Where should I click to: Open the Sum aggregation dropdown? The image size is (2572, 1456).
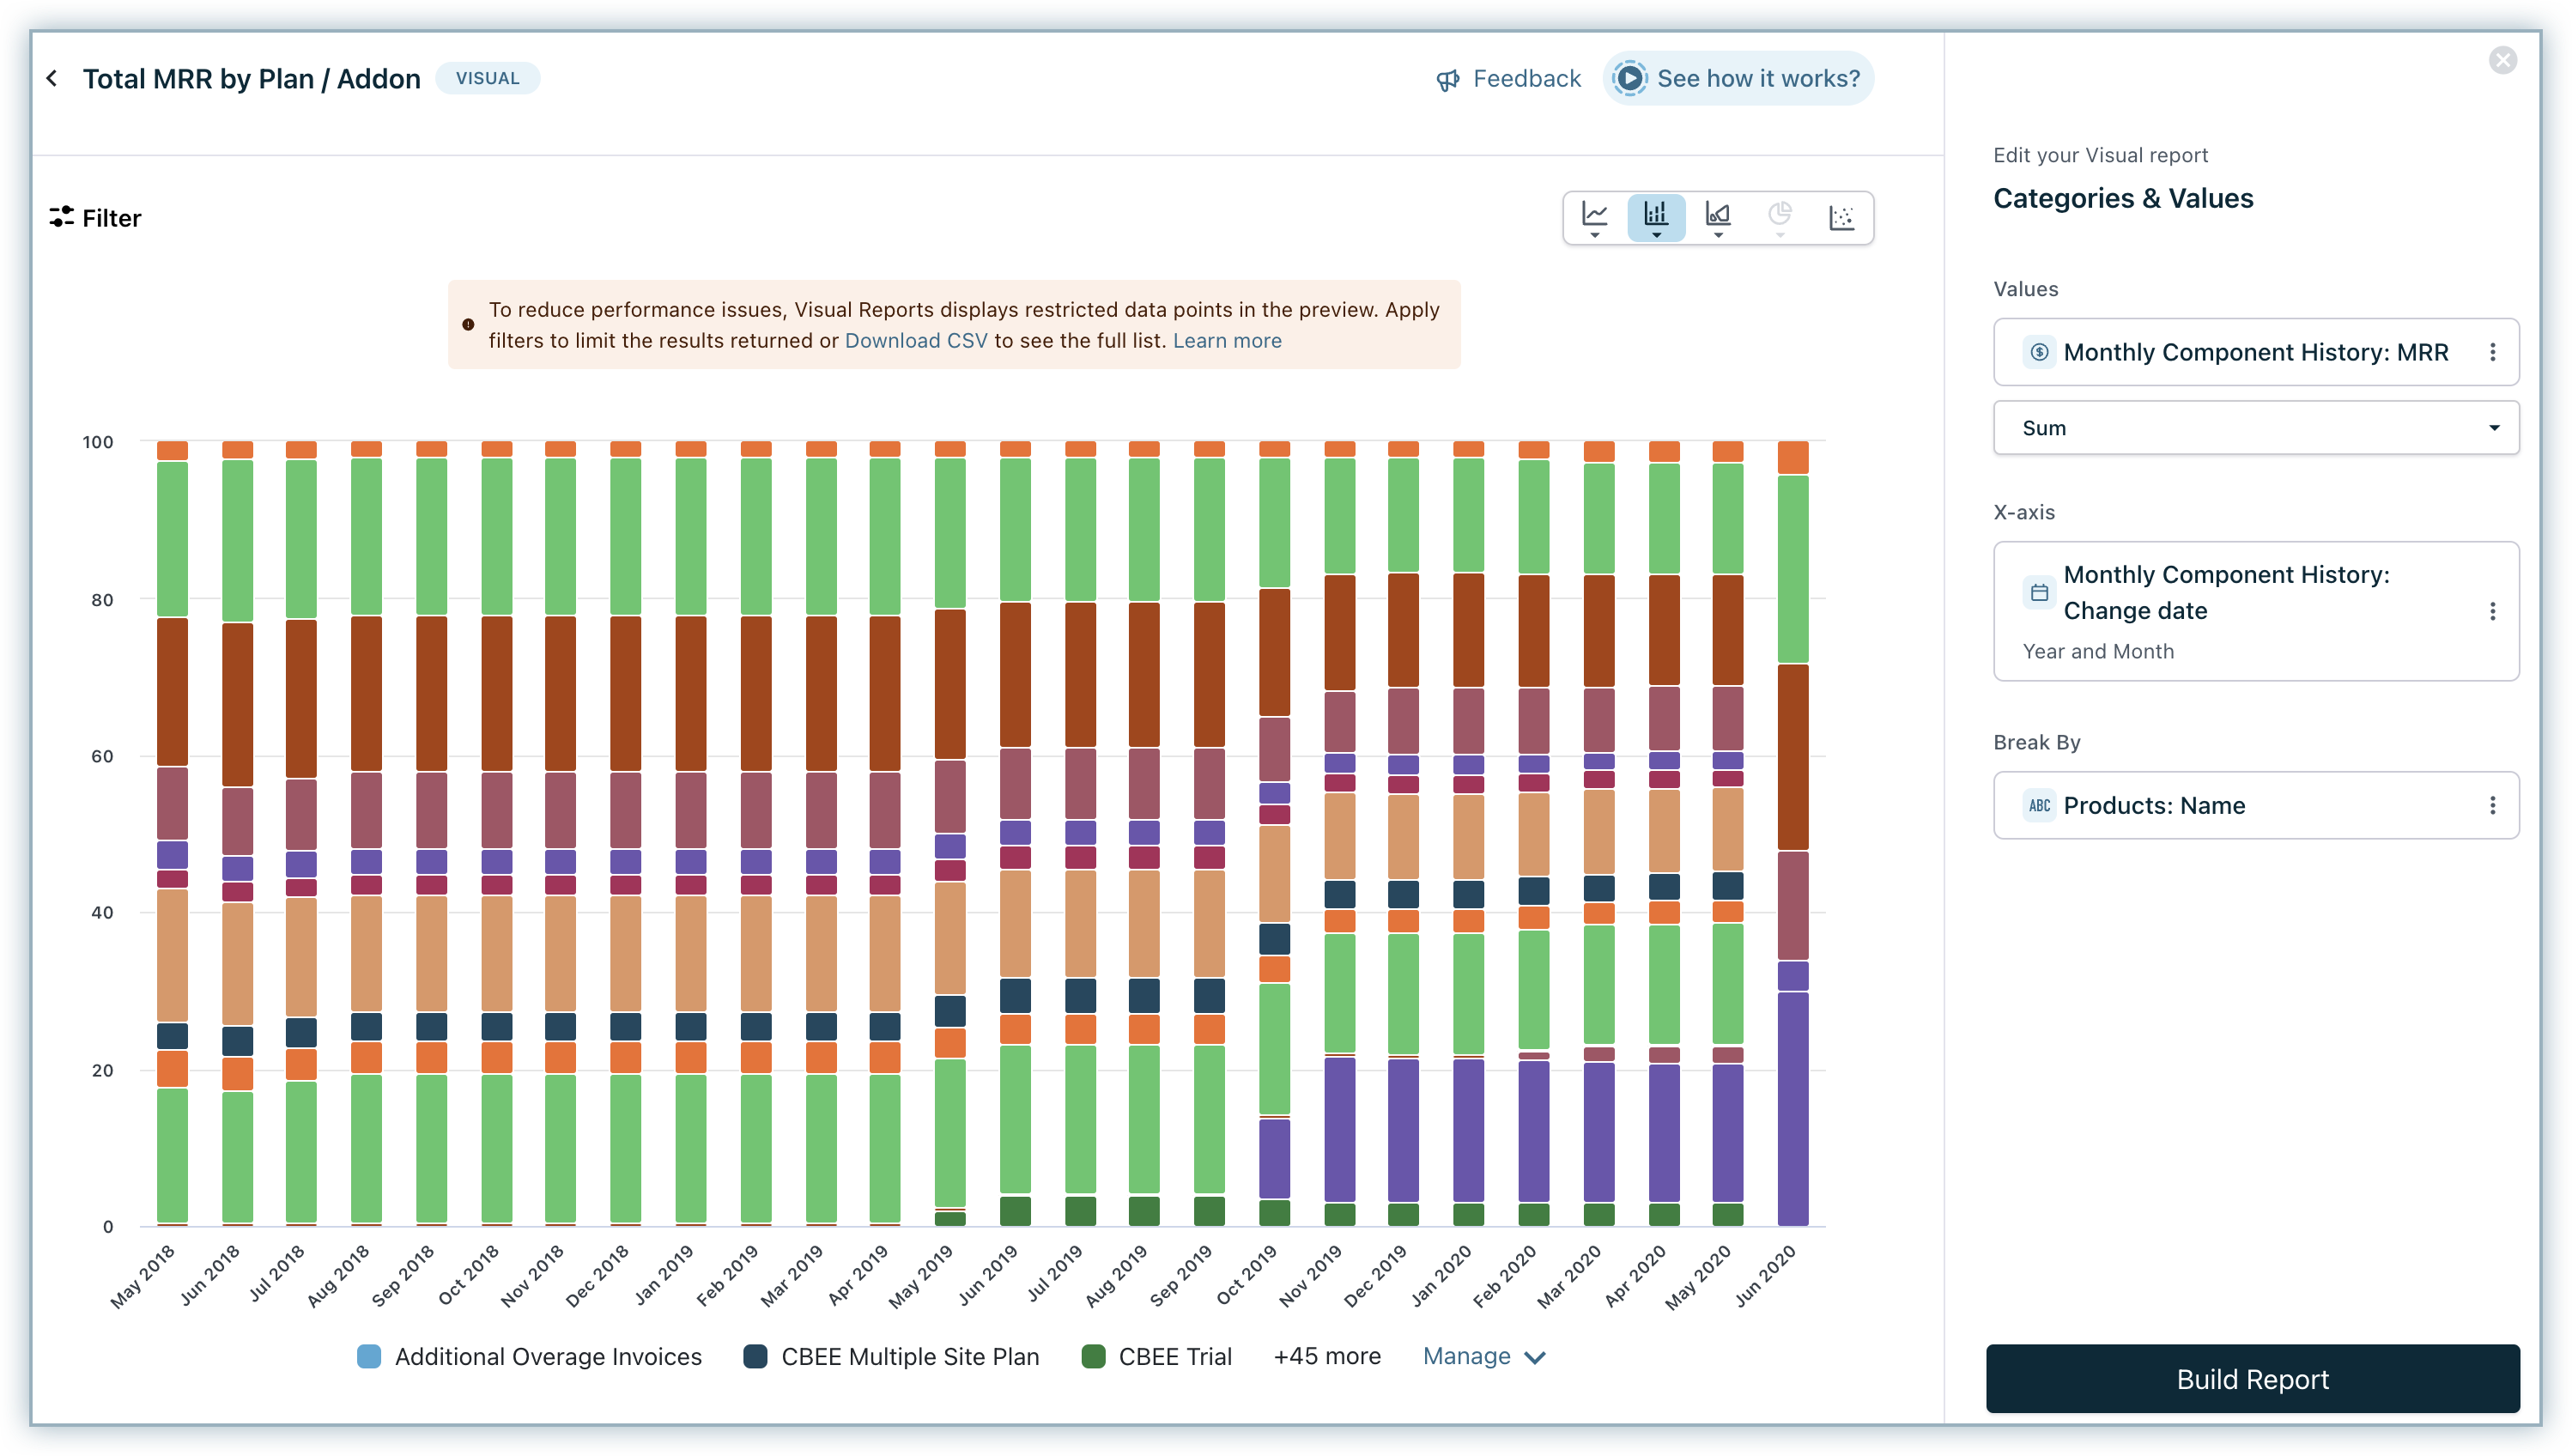point(2255,428)
